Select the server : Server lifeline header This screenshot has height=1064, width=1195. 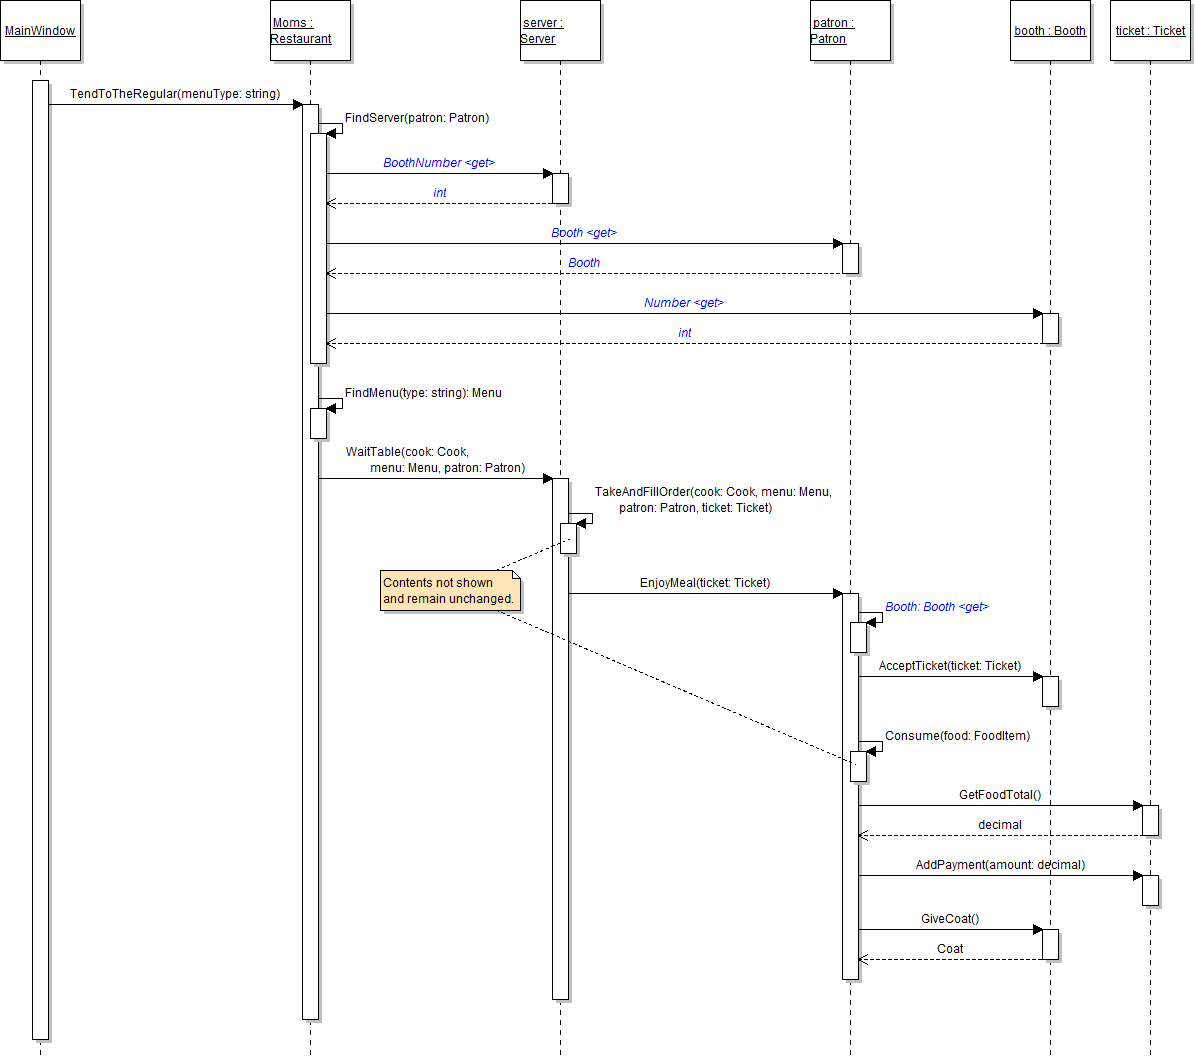coord(560,31)
